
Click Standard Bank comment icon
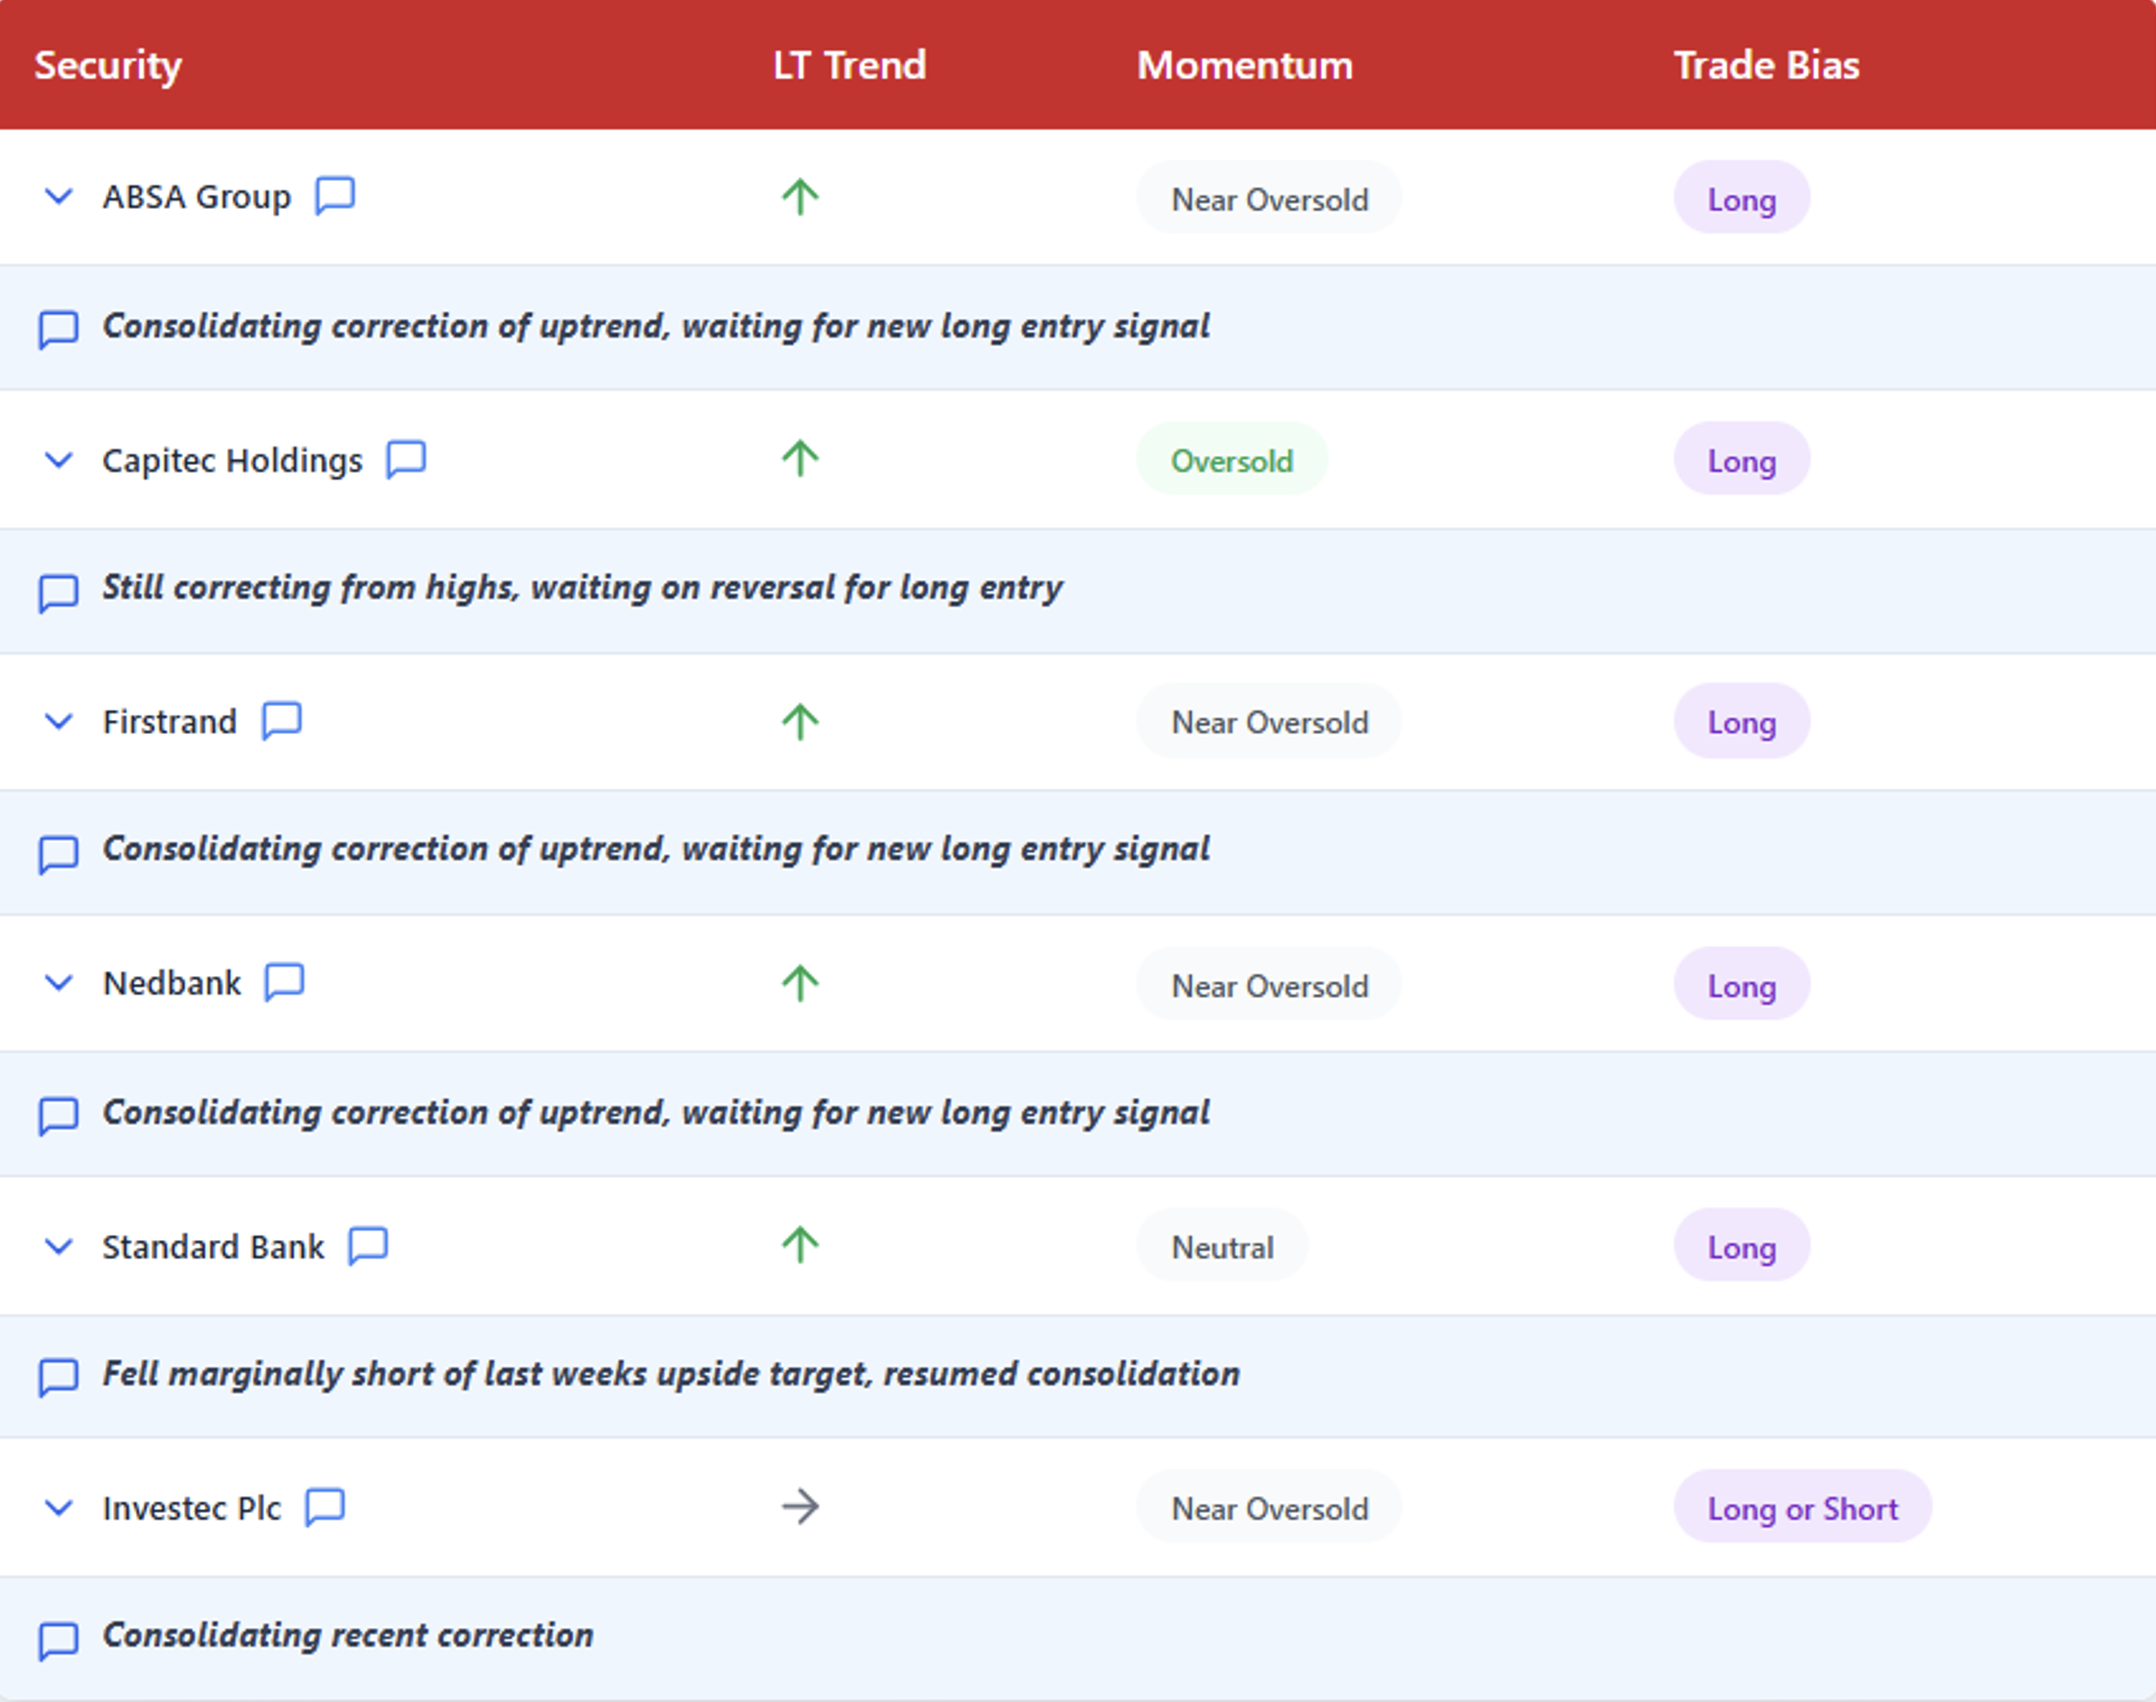(368, 1245)
